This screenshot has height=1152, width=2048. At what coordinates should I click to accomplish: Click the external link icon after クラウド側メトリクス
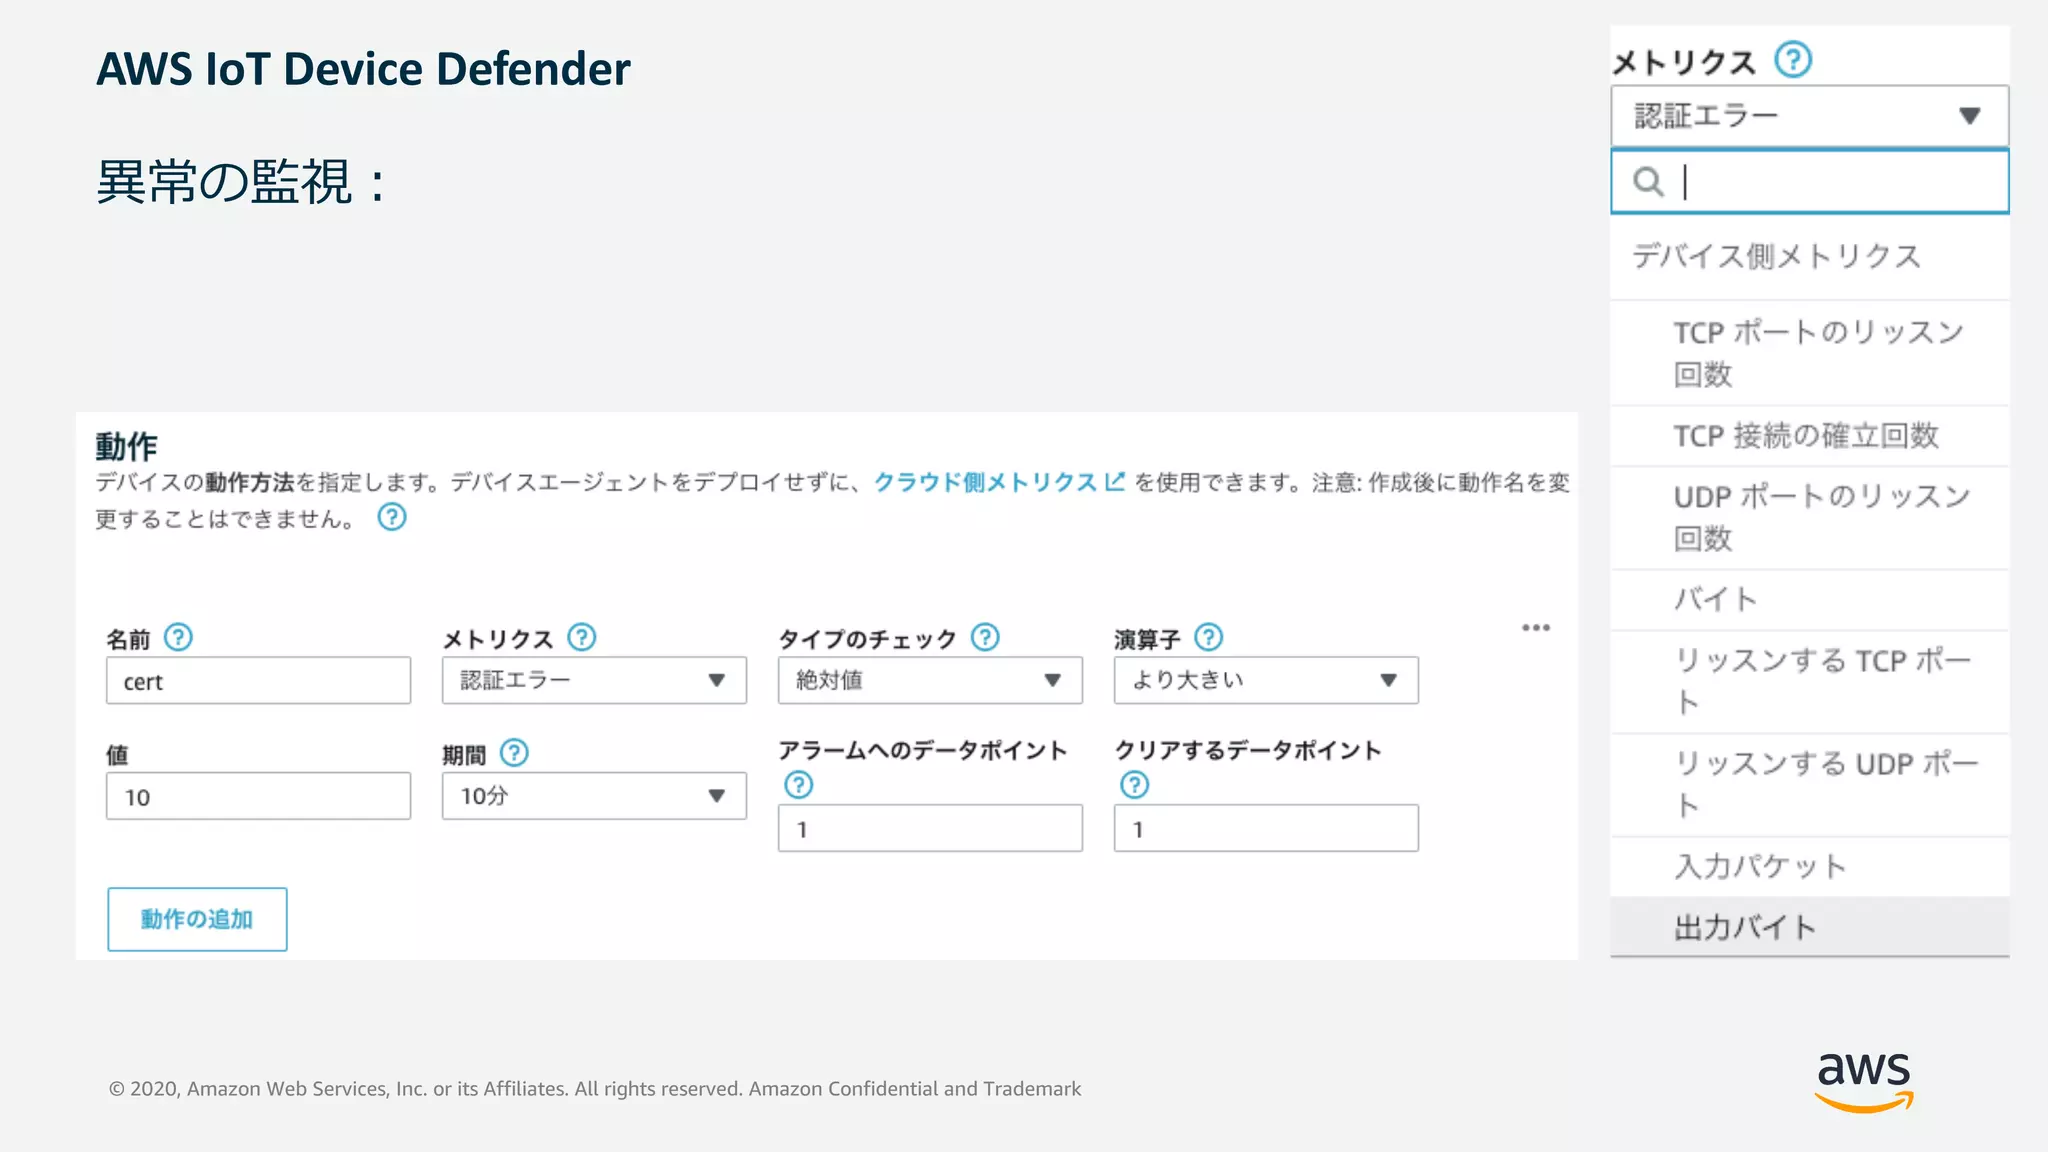(x=1115, y=481)
